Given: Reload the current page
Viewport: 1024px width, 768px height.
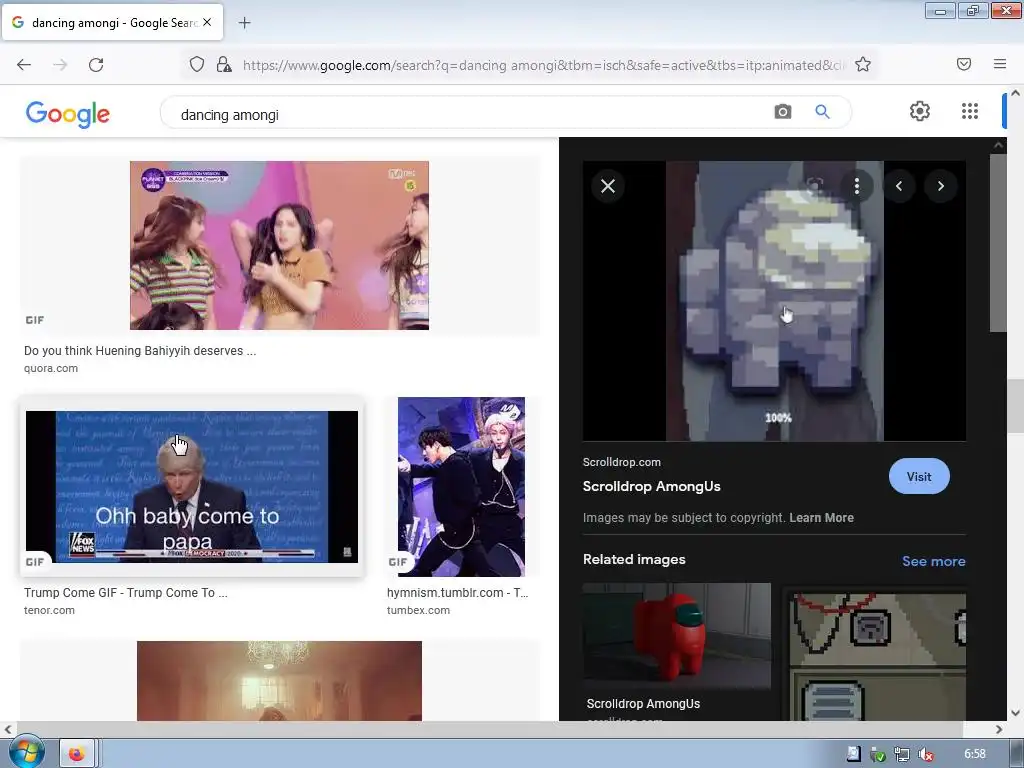Looking at the screenshot, I should coord(96,65).
